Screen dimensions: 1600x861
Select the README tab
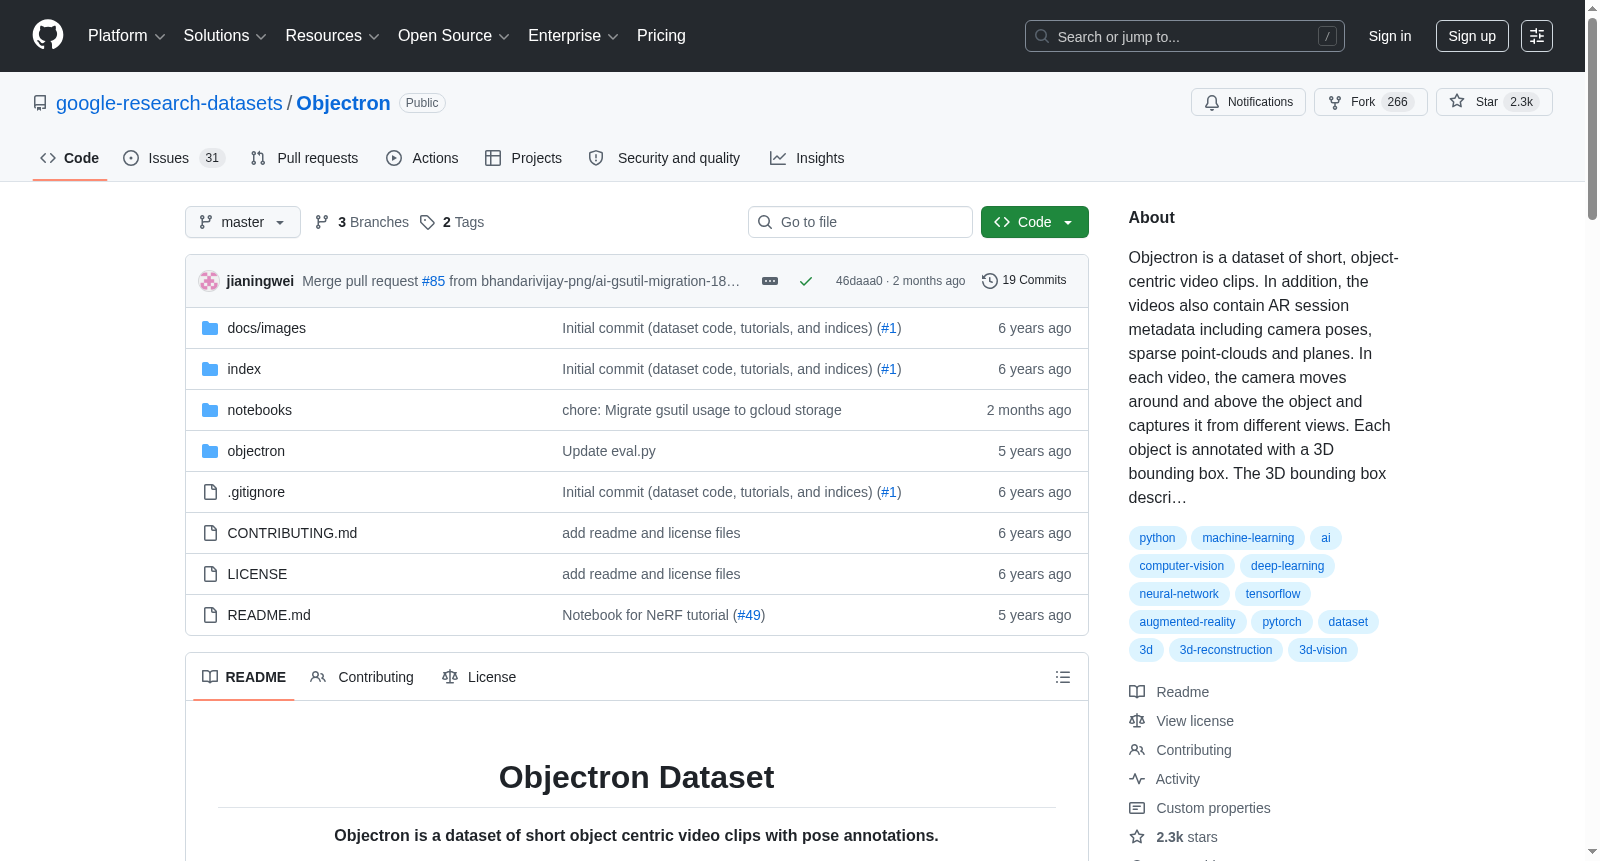coord(244,677)
